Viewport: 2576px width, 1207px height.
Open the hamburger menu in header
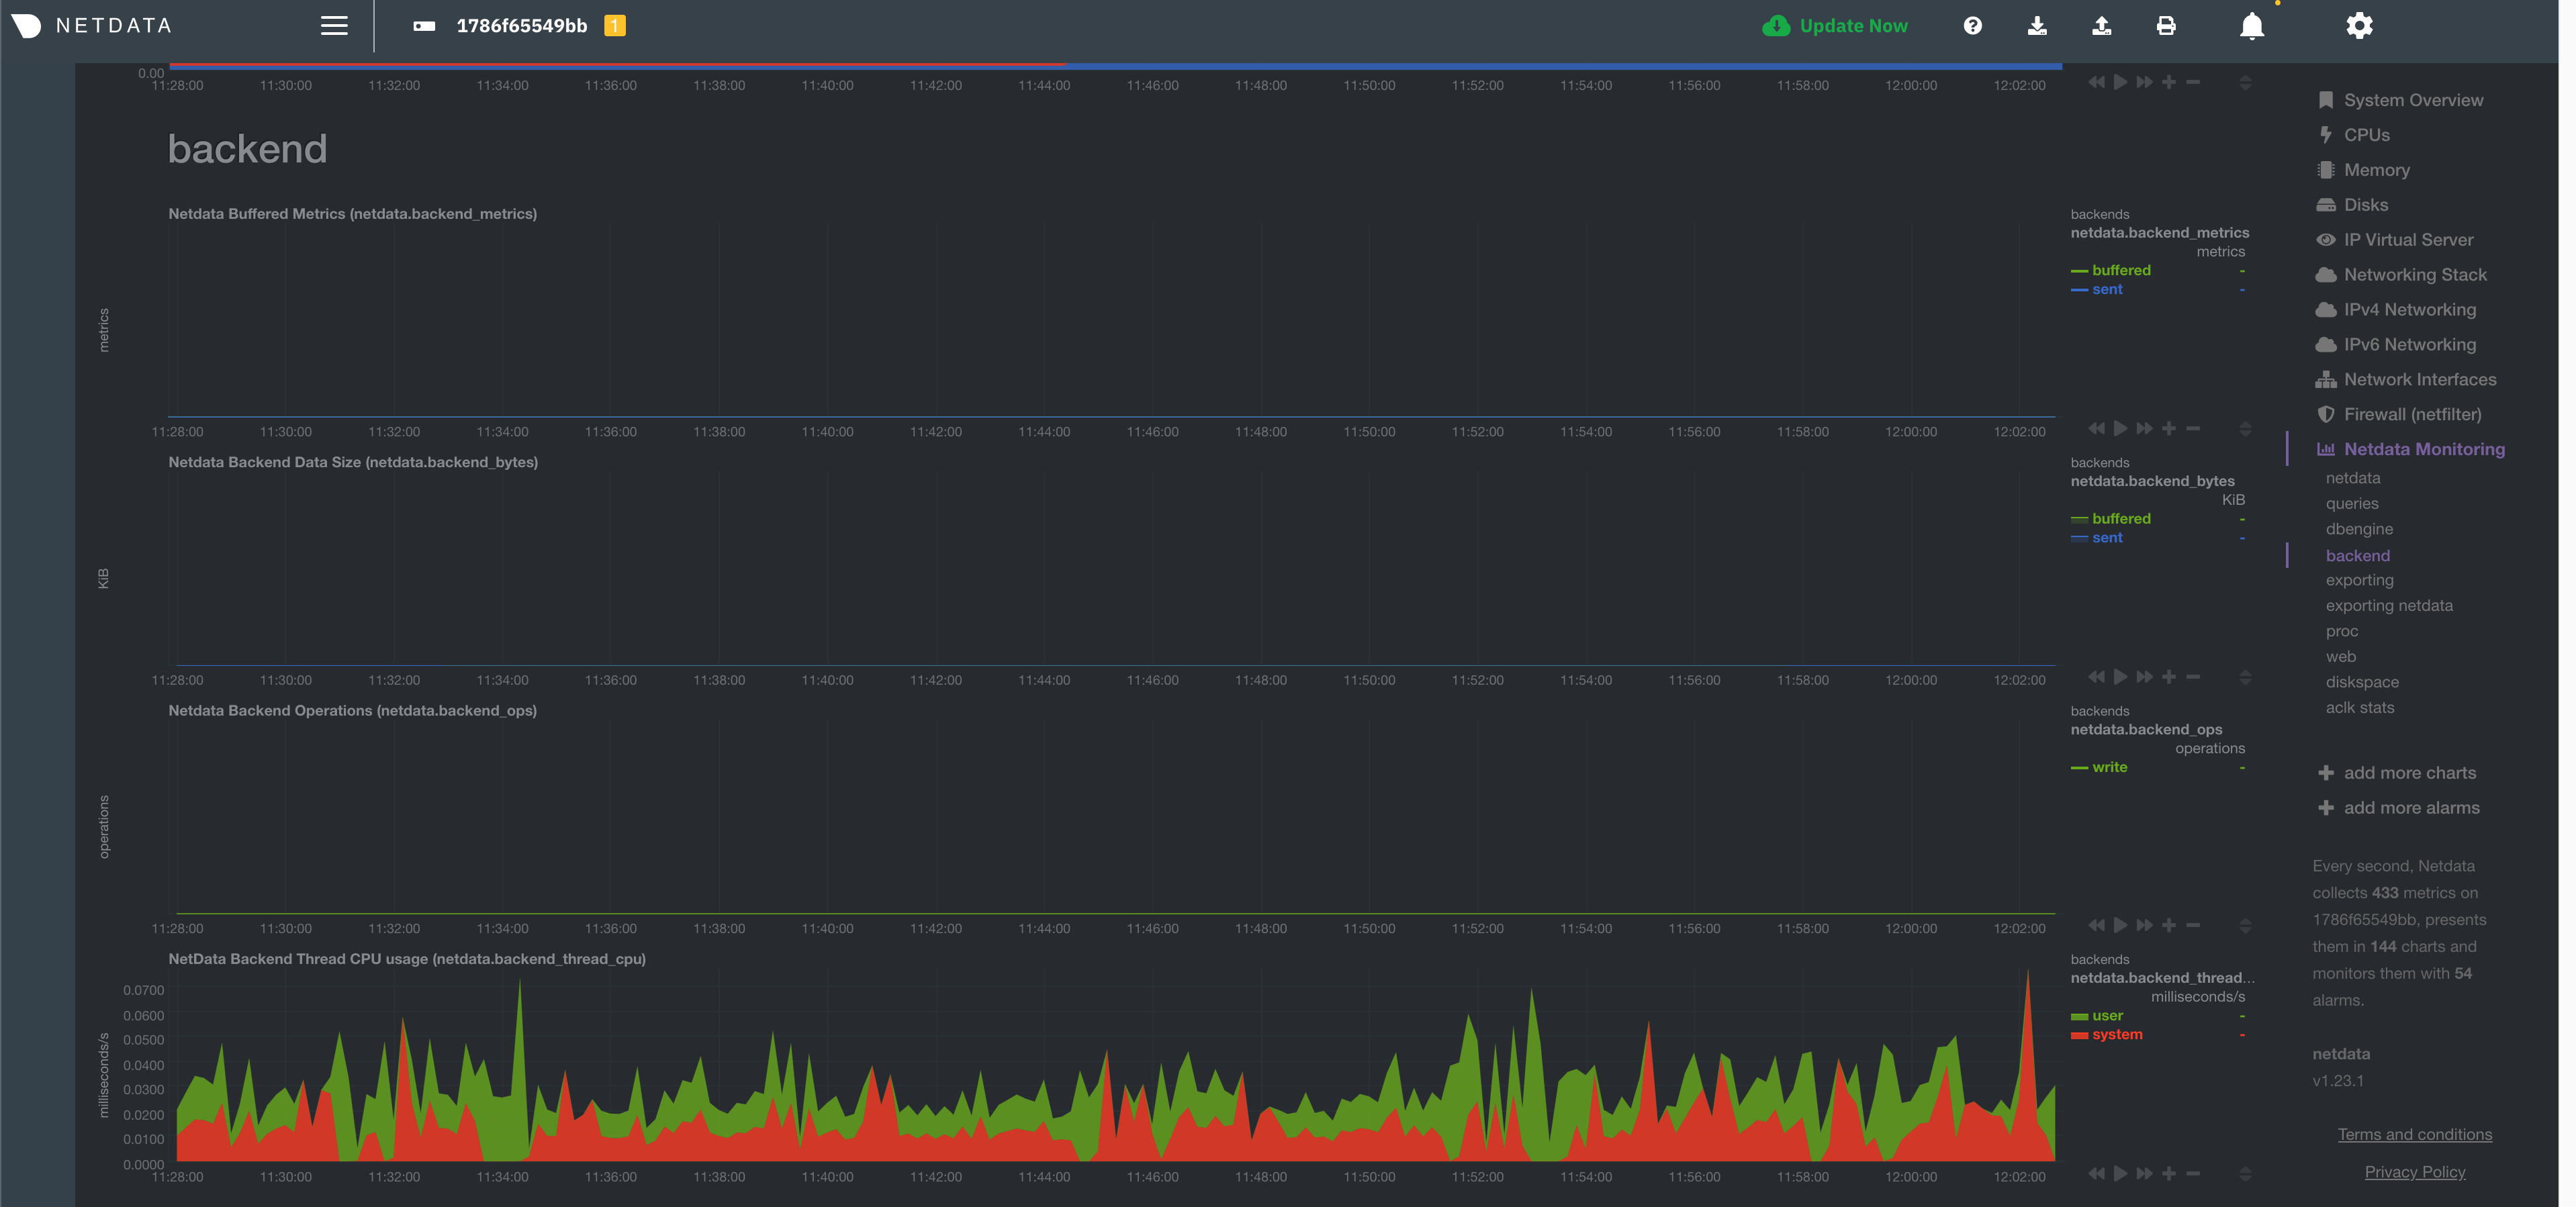[x=334, y=26]
